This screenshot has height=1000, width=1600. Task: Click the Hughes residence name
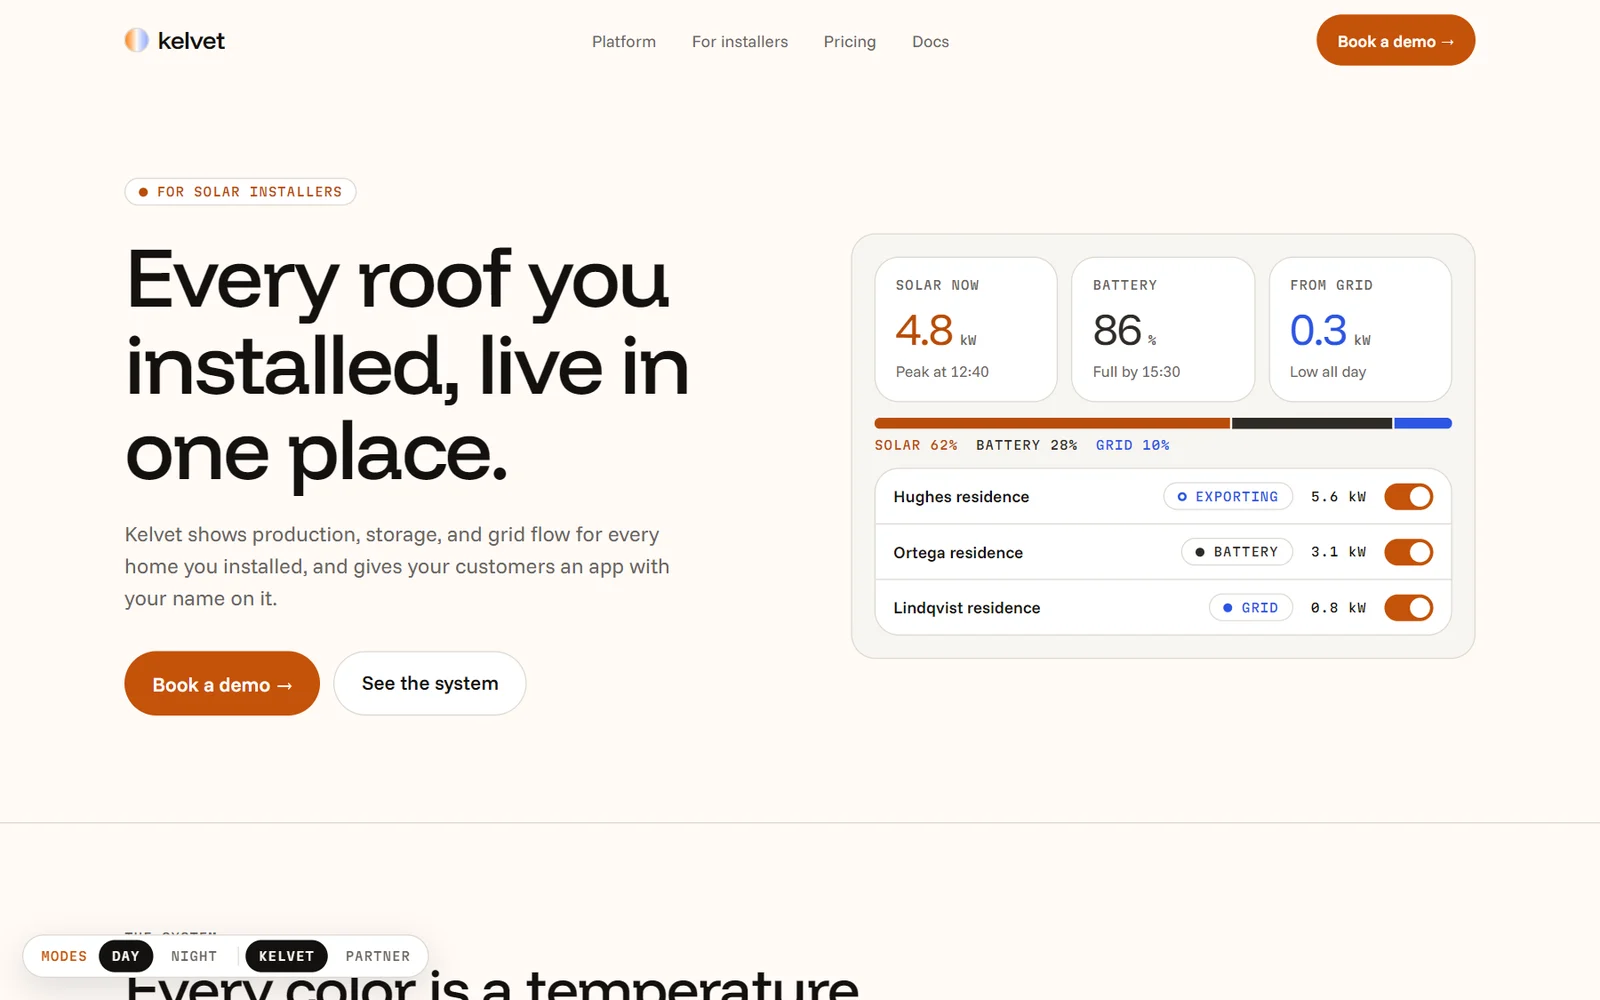(961, 497)
